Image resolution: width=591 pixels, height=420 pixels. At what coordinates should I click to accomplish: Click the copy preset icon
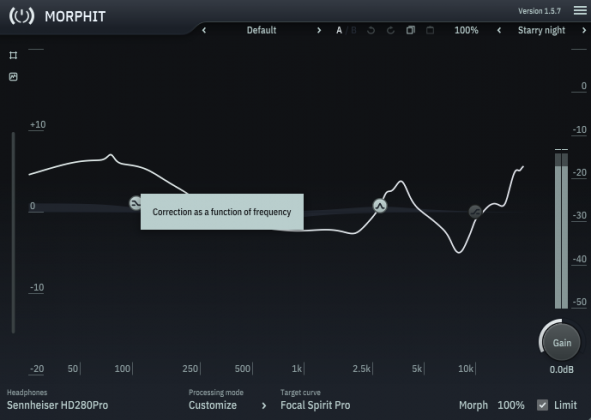coord(410,30)
